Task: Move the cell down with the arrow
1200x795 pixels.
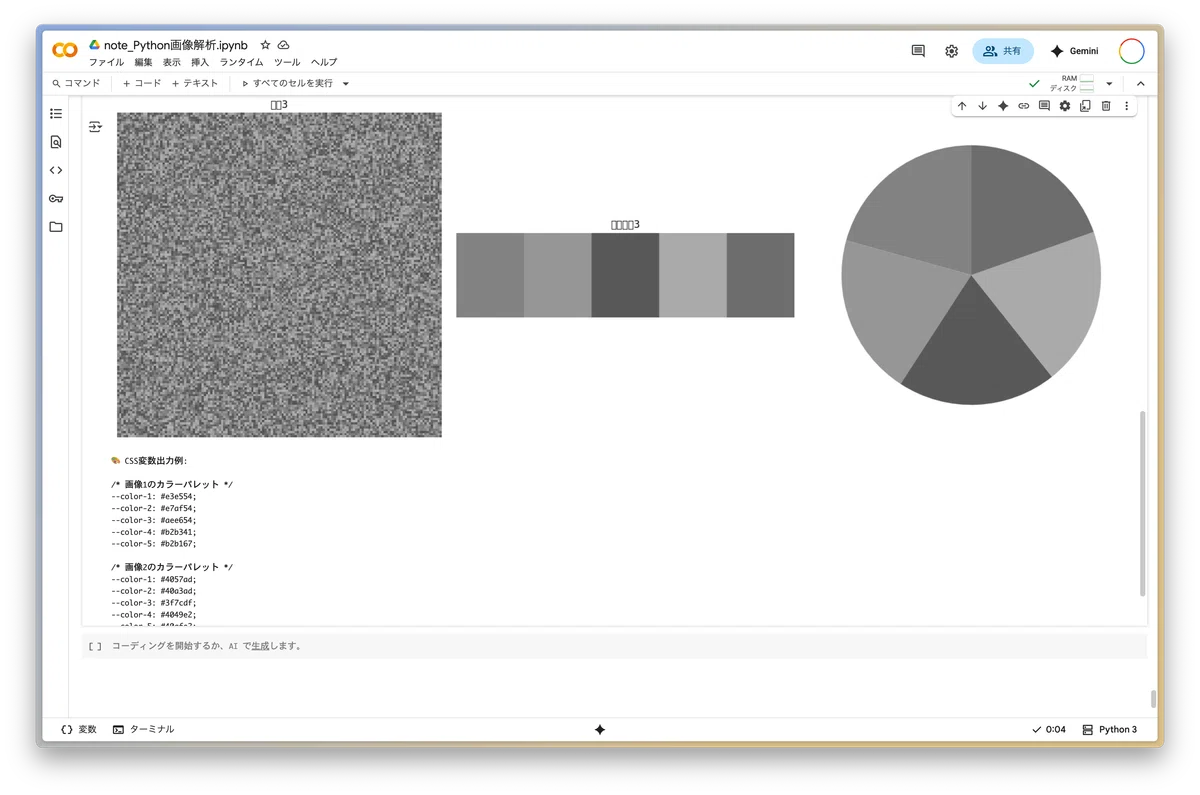Action: [x=982, y=106]
